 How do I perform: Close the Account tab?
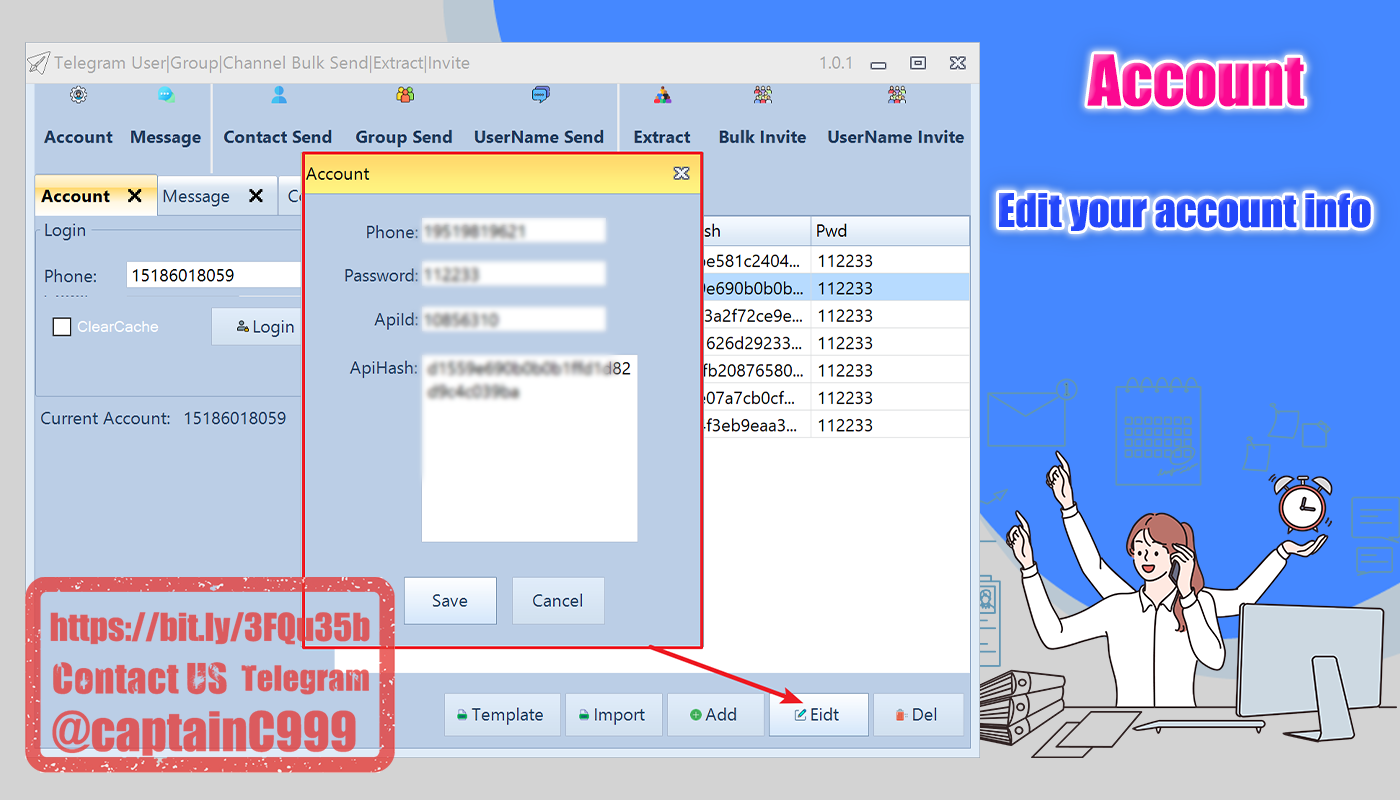click(x=135, y=196)
